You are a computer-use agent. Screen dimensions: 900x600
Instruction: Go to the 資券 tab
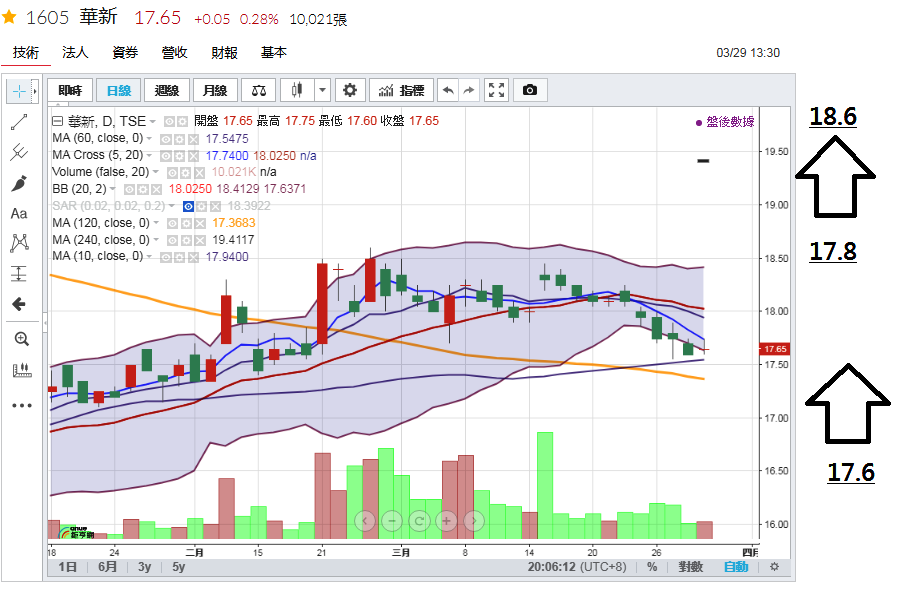(125, 53)
